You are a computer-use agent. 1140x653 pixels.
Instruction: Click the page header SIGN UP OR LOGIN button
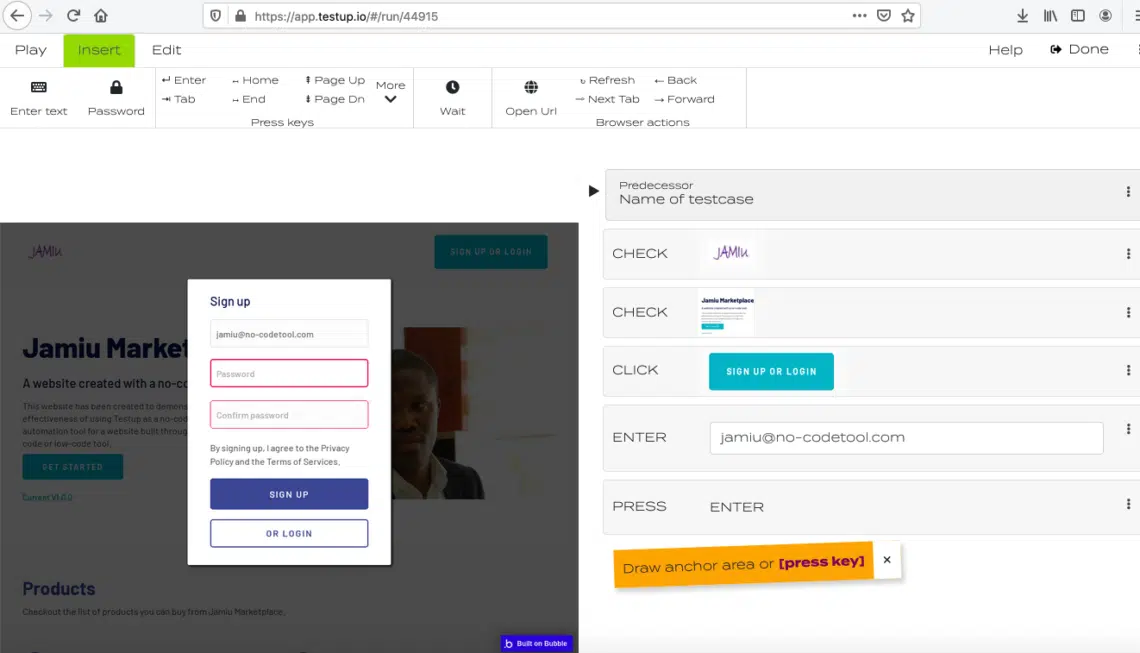pos(491,252)
